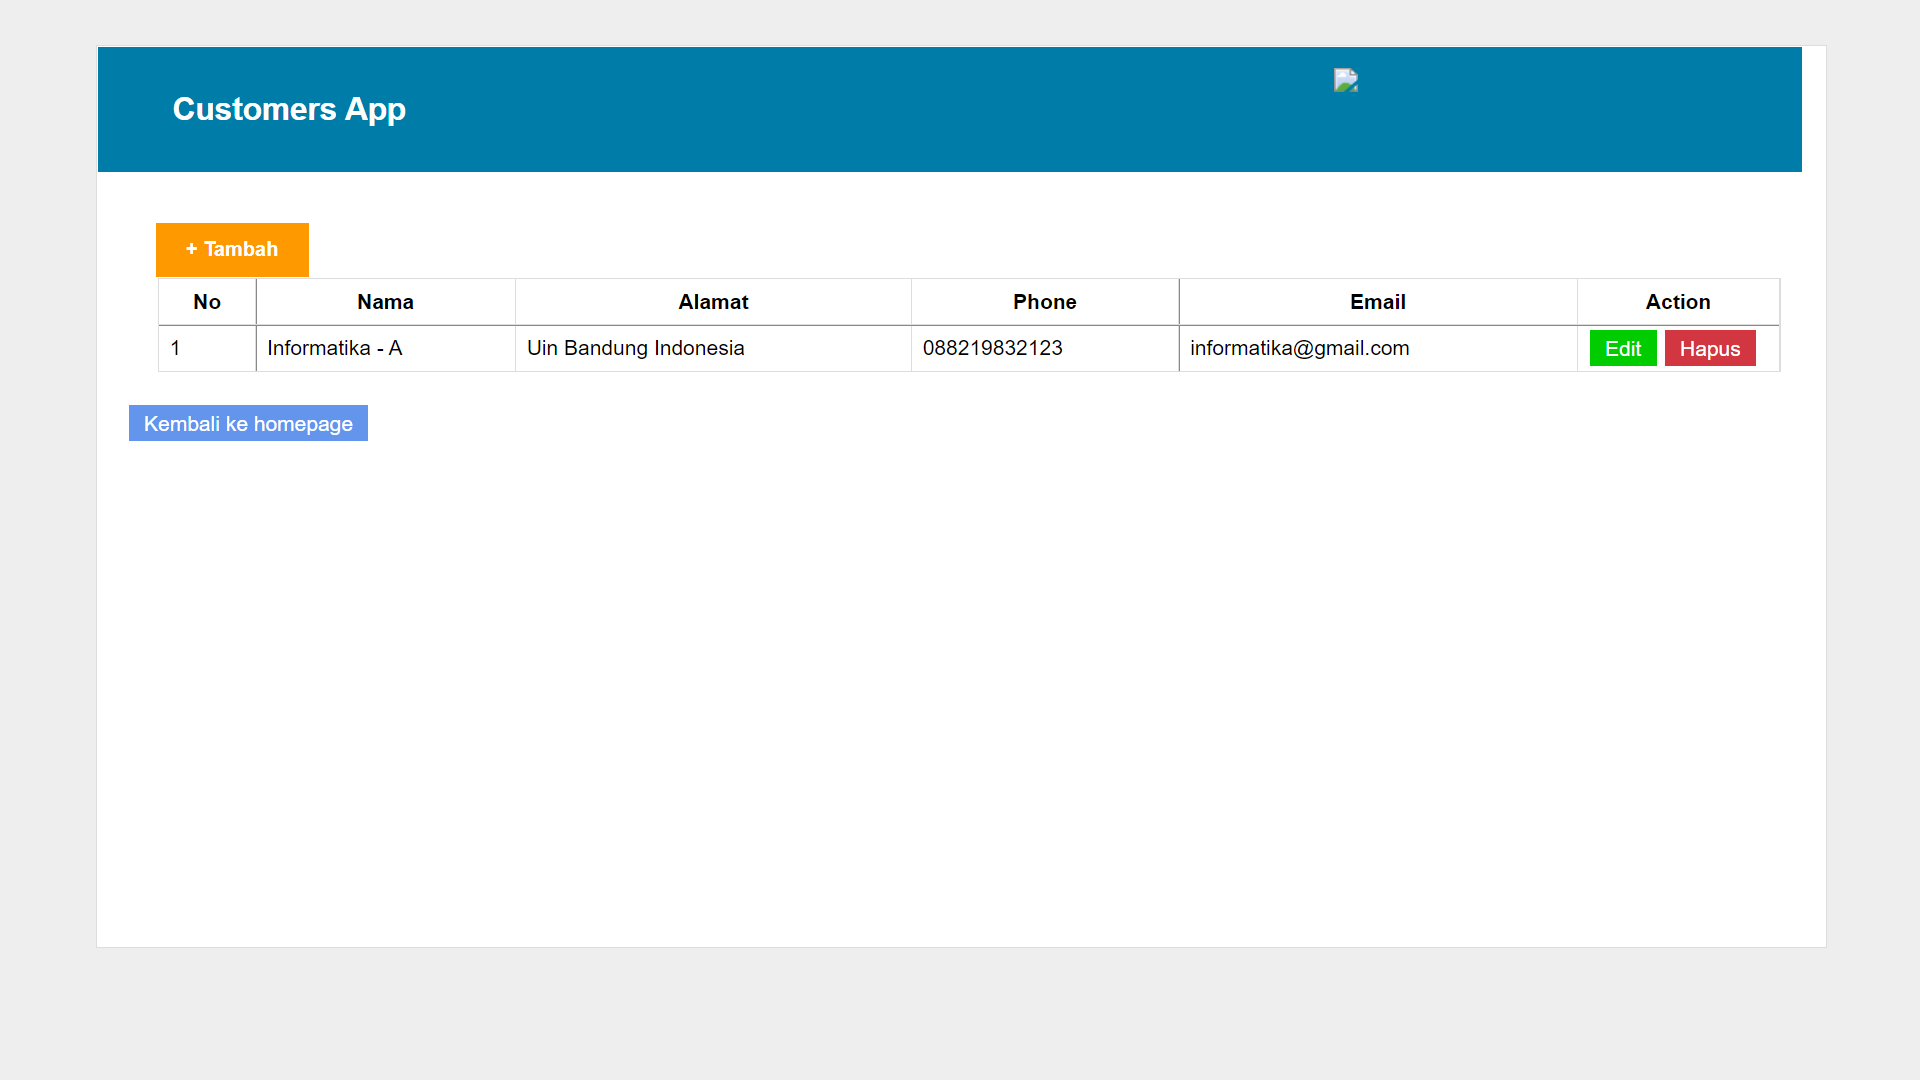Open the Kembali ke homepage link
Image resolution: width=1920 pixels, height=1080 pixels.
(248, 424)
